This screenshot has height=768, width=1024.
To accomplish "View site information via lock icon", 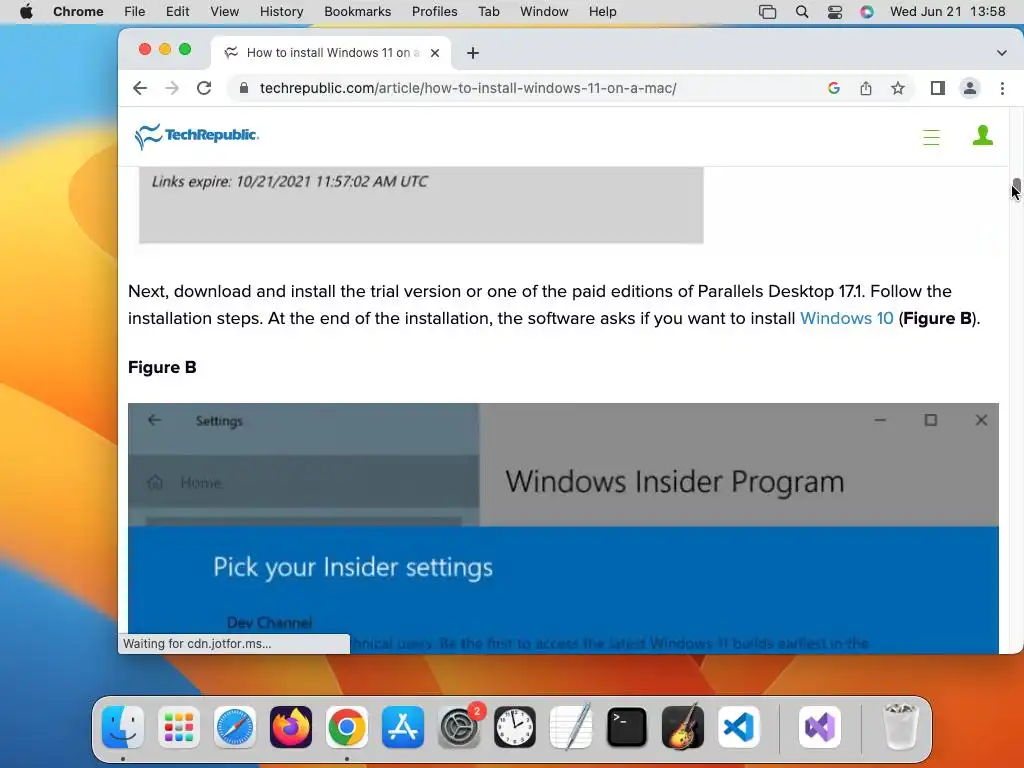I will pos(244,88).
